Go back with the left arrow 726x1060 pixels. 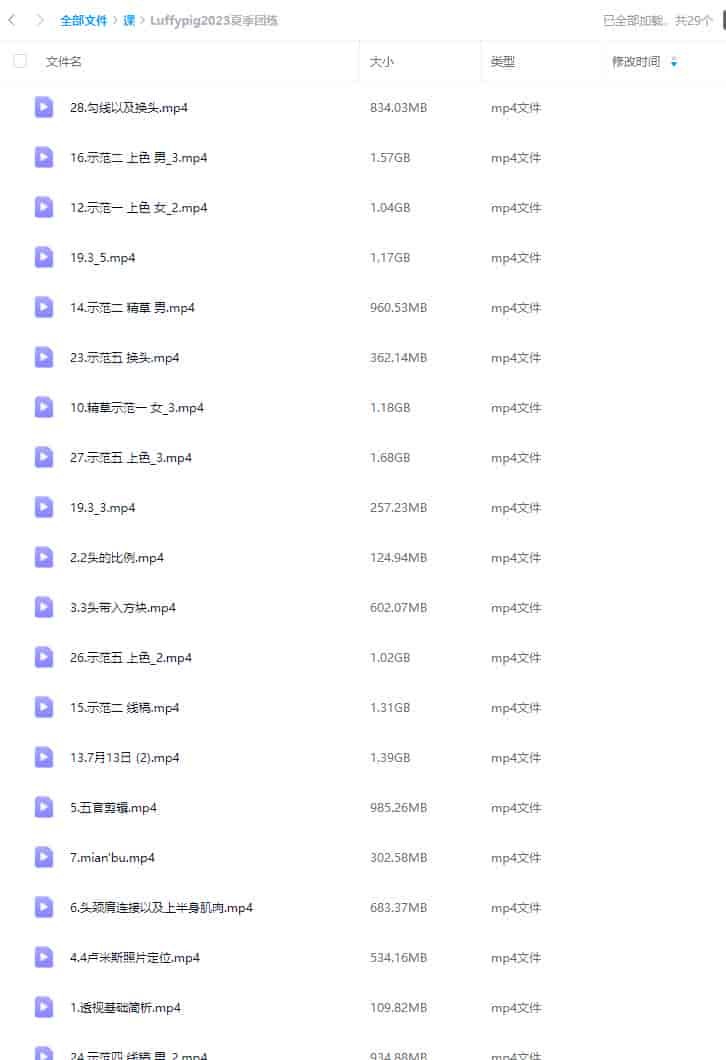point(11,20)
